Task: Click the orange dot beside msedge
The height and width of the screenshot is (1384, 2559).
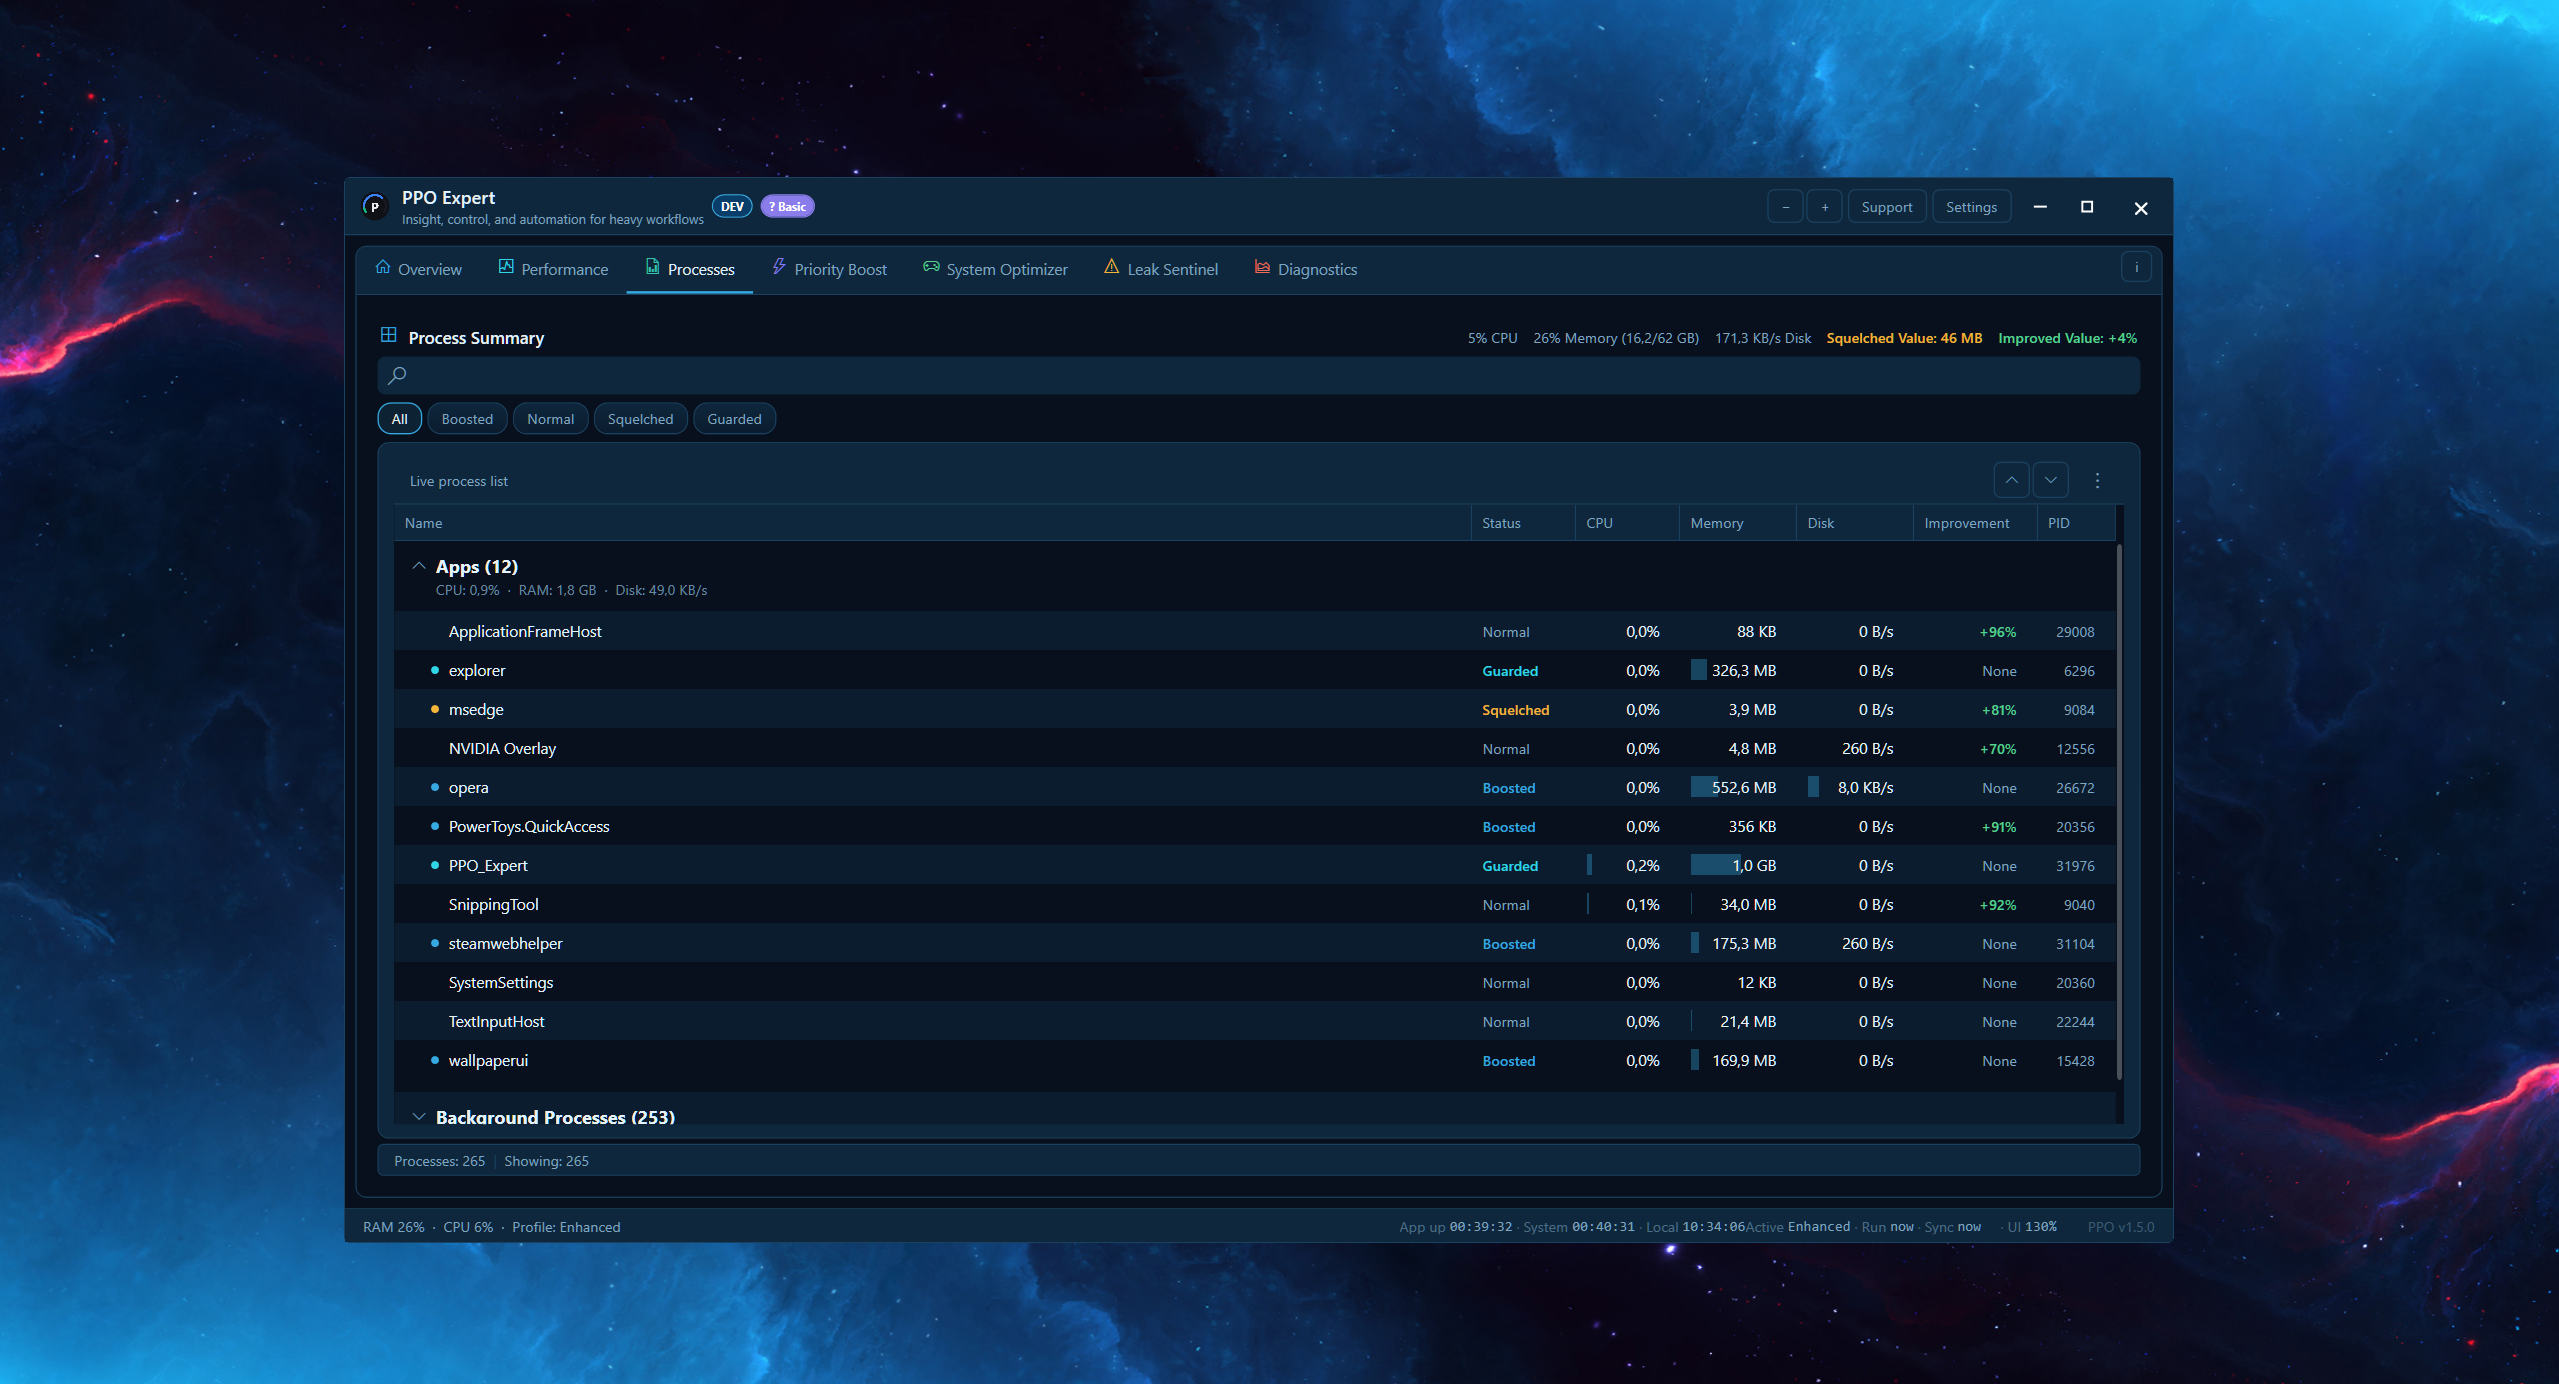Action: [x=435, y=709]
